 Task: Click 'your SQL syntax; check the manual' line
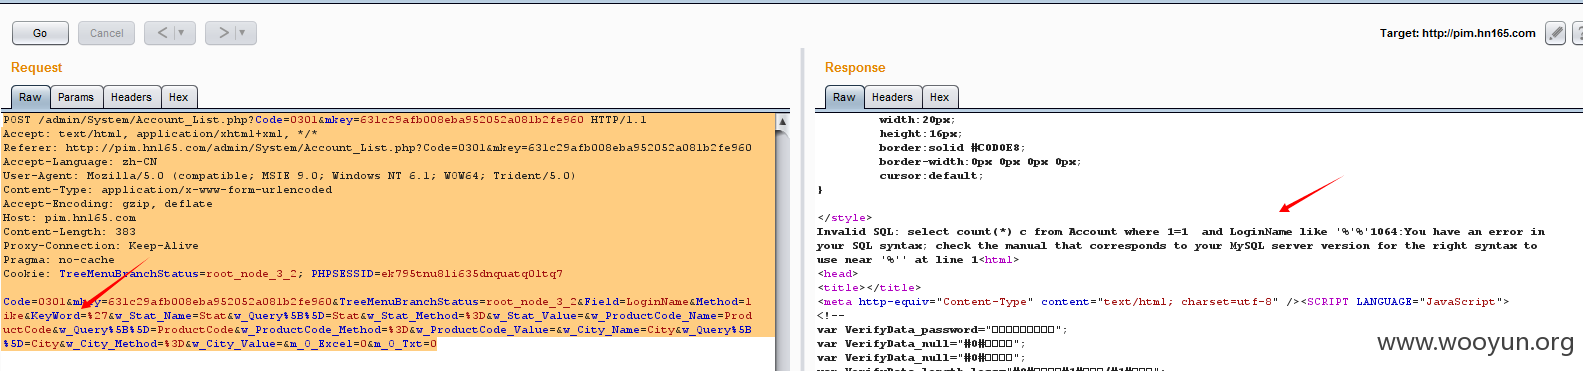click(x=1177, y=246)
